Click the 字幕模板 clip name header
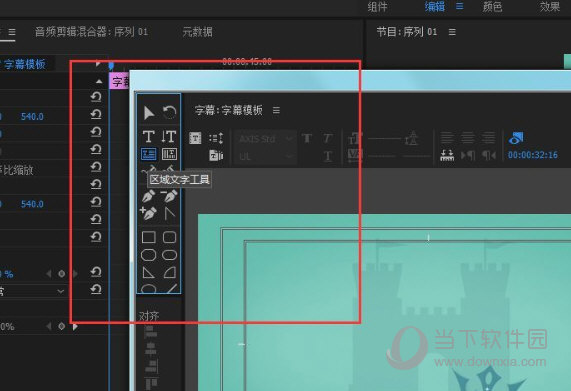 25,64
